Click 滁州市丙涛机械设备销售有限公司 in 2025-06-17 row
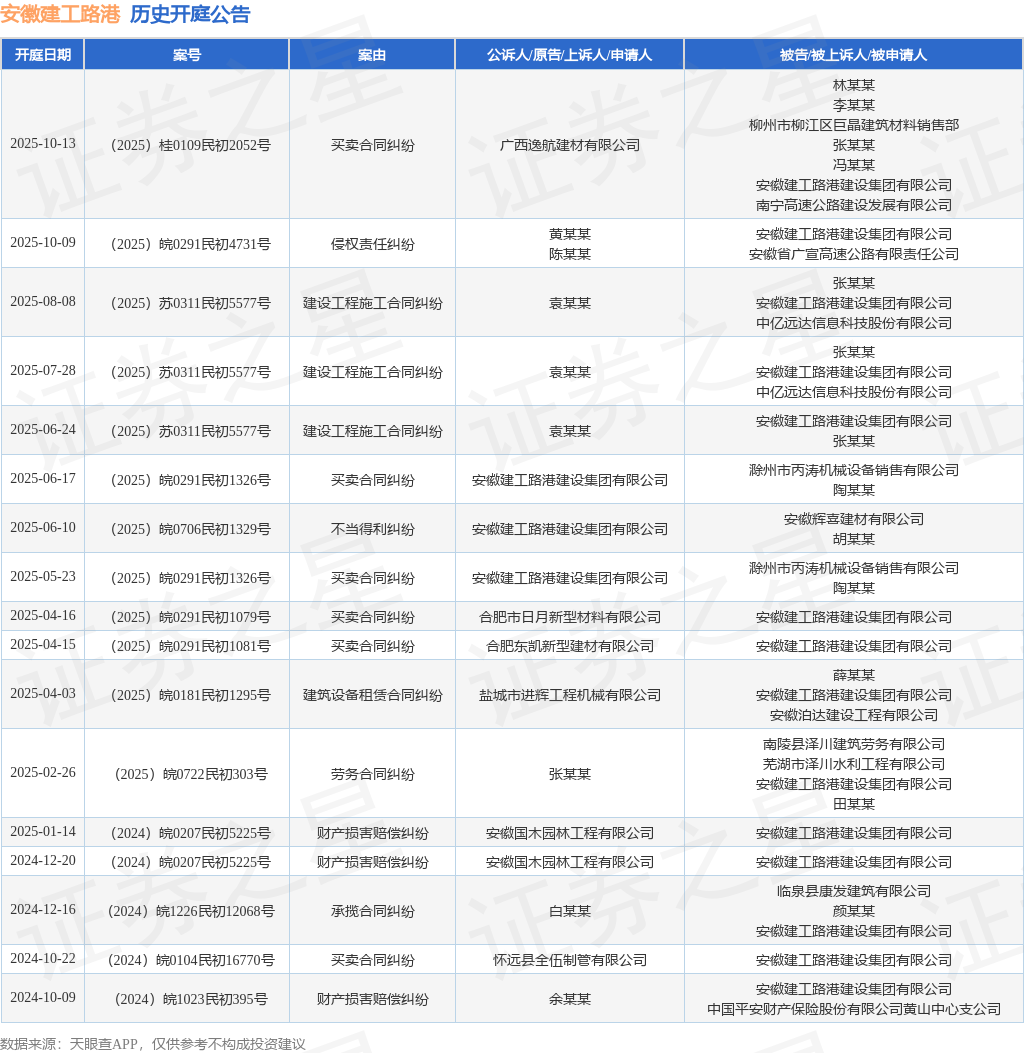The height and width of the screenshot is (1053, 1024). pos(853,470)
